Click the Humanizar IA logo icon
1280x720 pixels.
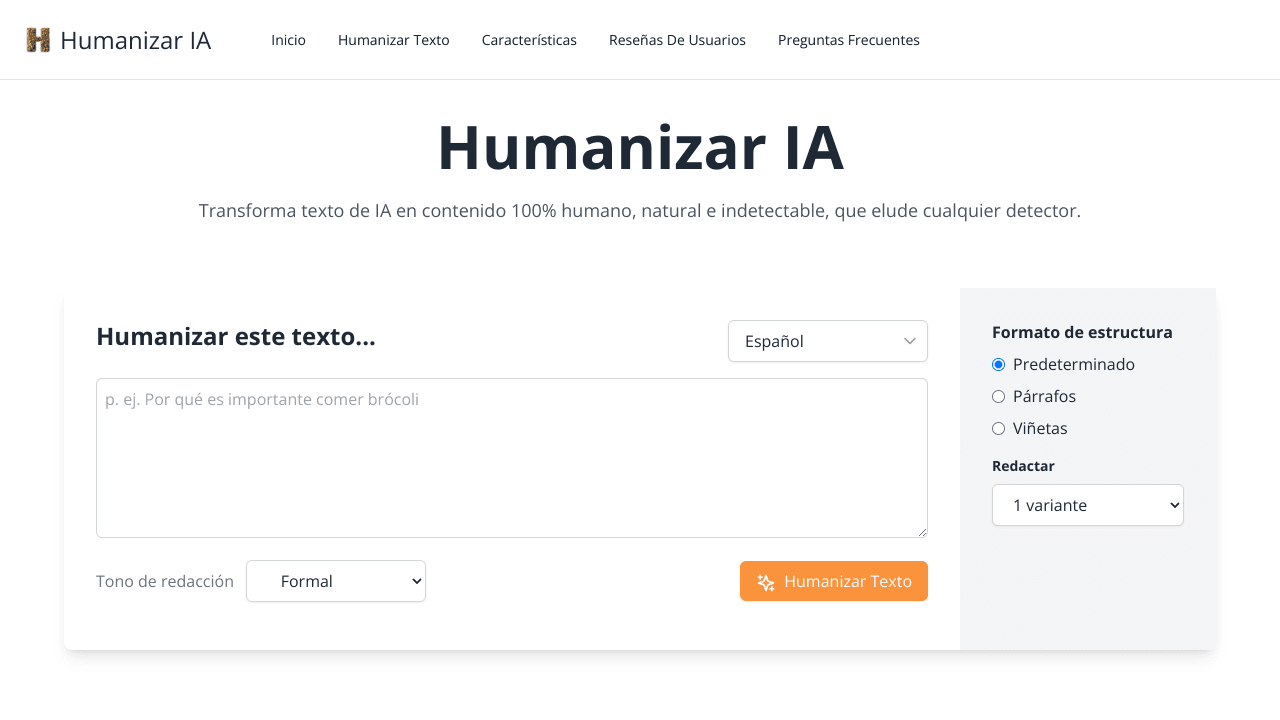click(38, 40)
